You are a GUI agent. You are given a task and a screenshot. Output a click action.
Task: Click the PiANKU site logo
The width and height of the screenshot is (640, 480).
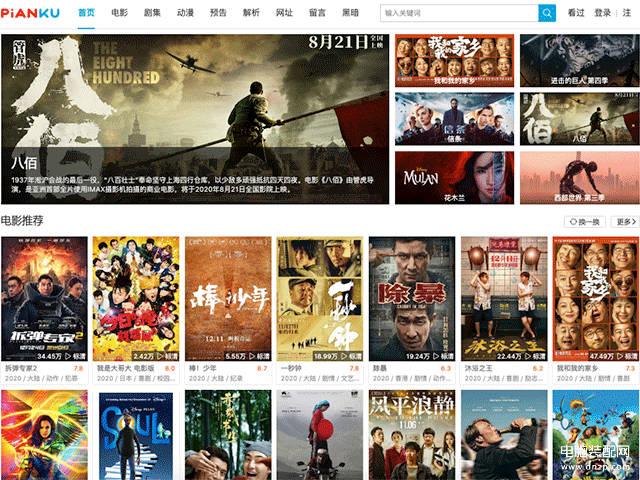pos(30,13)
